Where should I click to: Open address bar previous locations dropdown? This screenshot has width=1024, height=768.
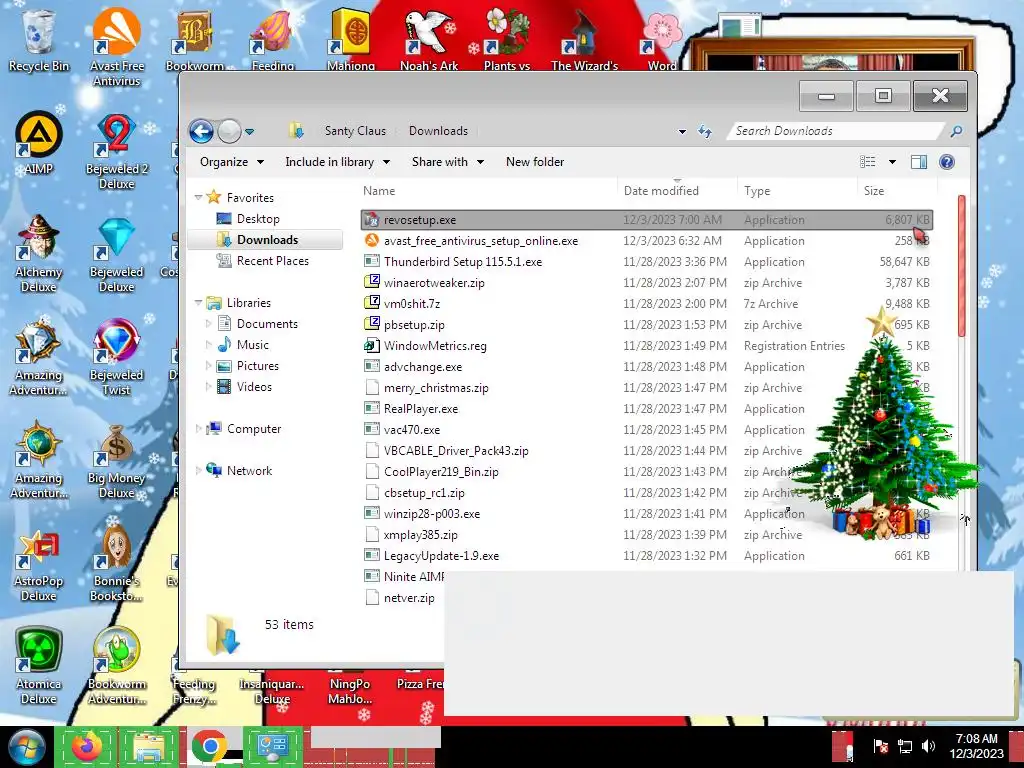pyautogui.click(x=682, y=131)
